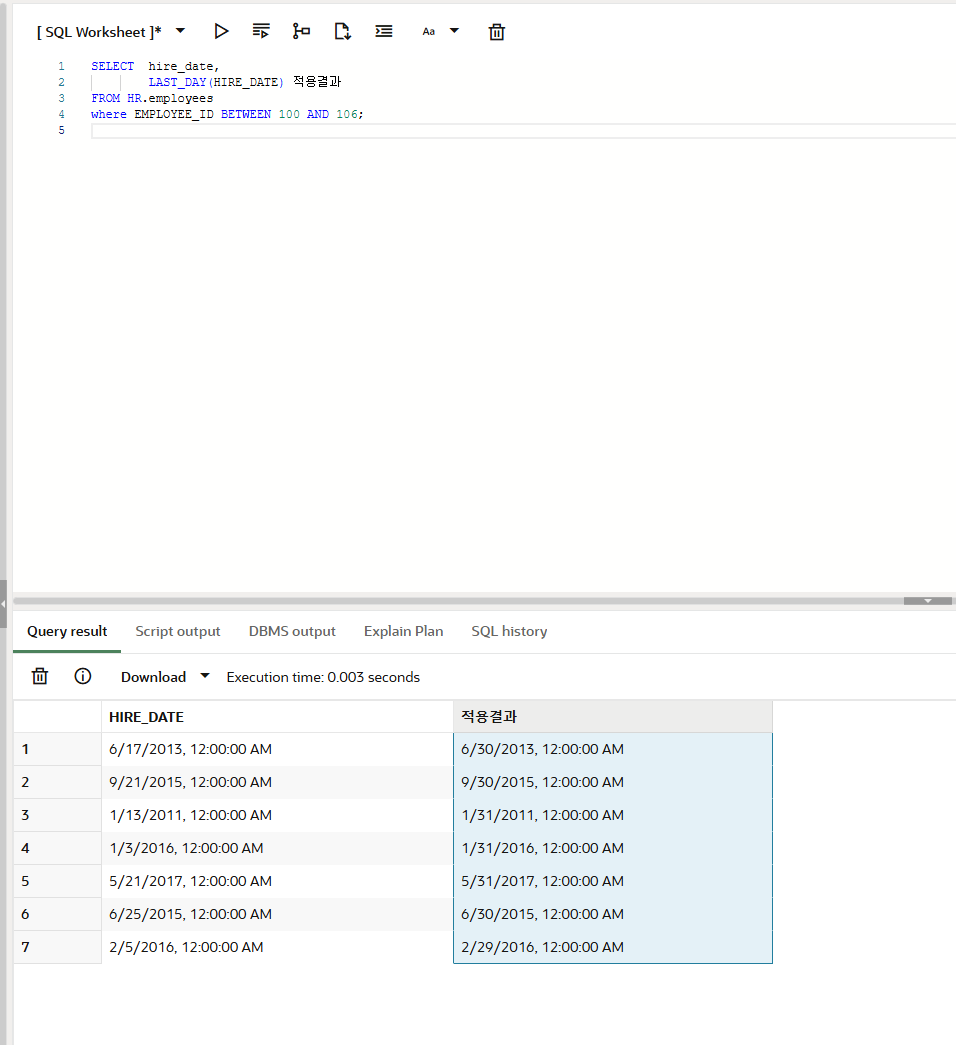The height and width of the screenshot is (1045, 956).
Task: Open the Explain Plan tab
Action: pyautogui.click(x=403, y=631)
